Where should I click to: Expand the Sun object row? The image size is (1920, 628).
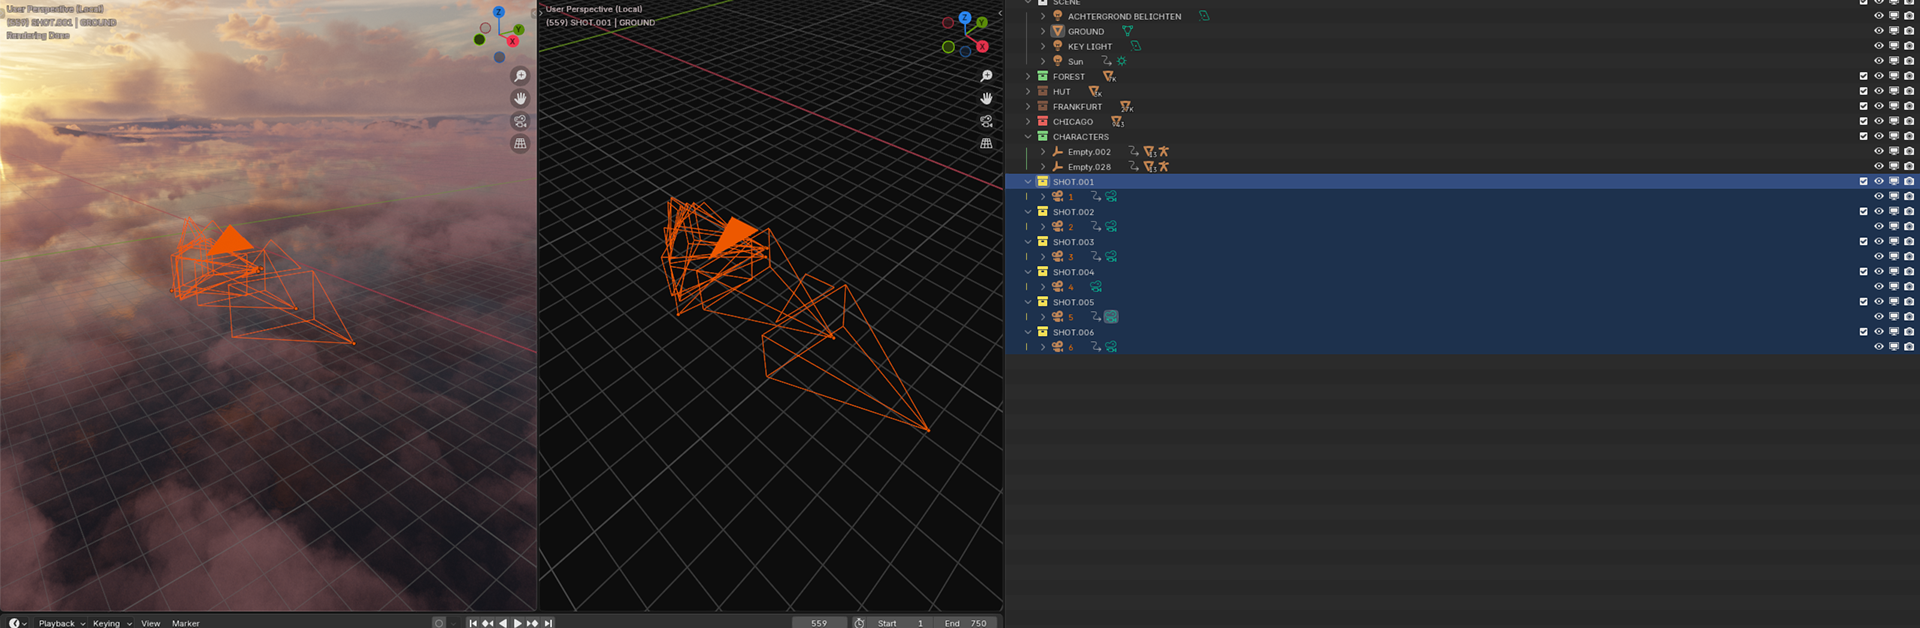(1043, 61)
